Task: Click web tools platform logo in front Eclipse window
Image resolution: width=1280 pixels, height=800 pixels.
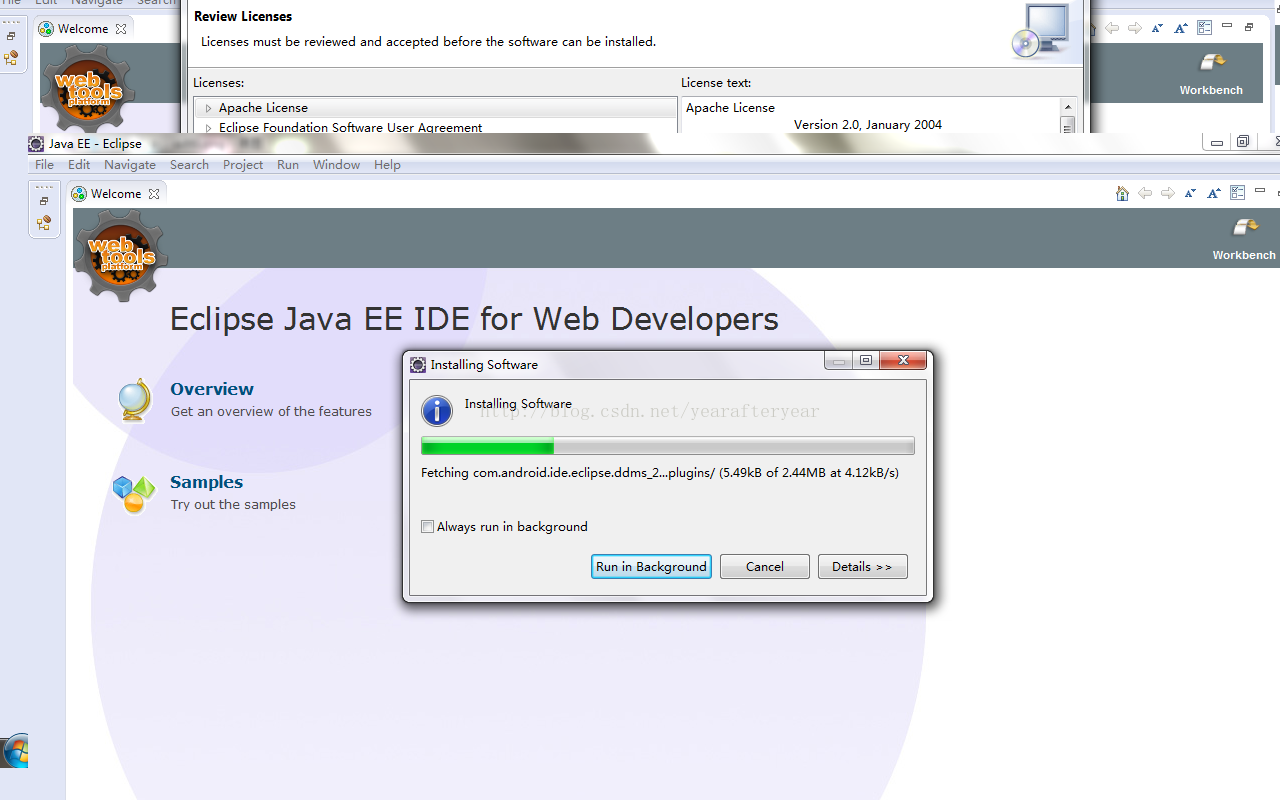Action: (x=121, y=253)
